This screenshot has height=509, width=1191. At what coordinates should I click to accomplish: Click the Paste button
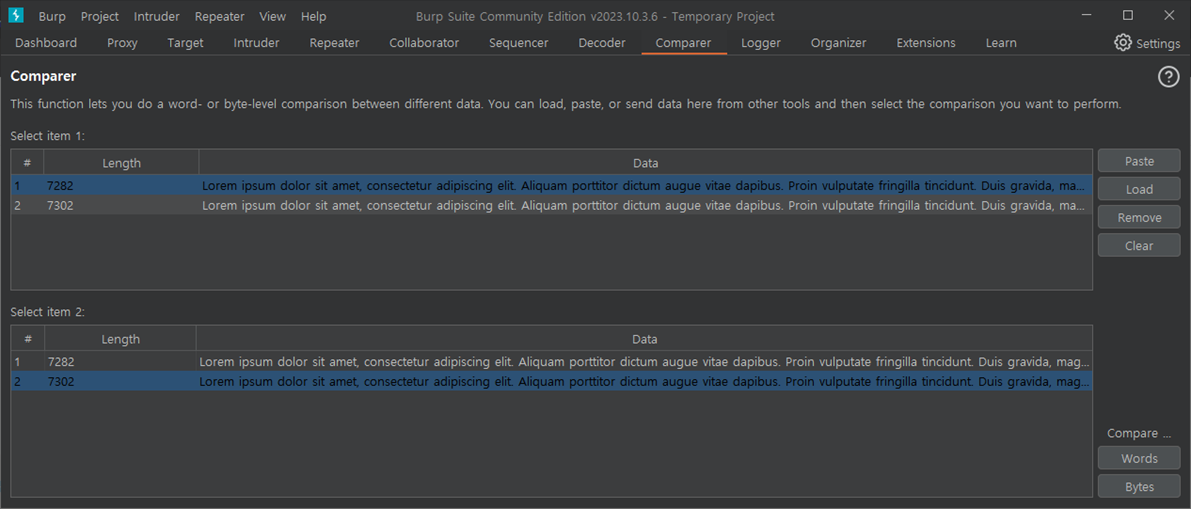coord(1139,161)
